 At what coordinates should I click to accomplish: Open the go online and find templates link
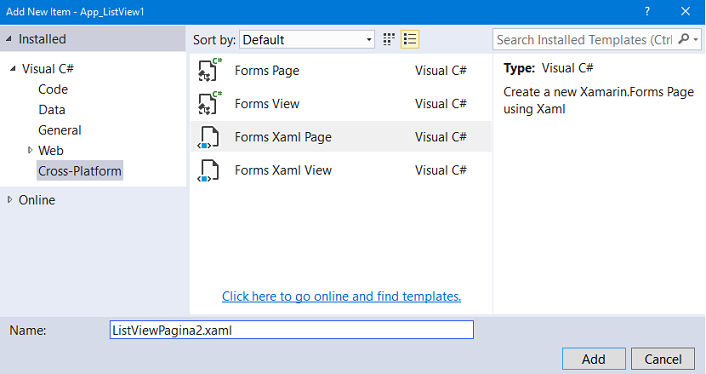coord(341,296)
